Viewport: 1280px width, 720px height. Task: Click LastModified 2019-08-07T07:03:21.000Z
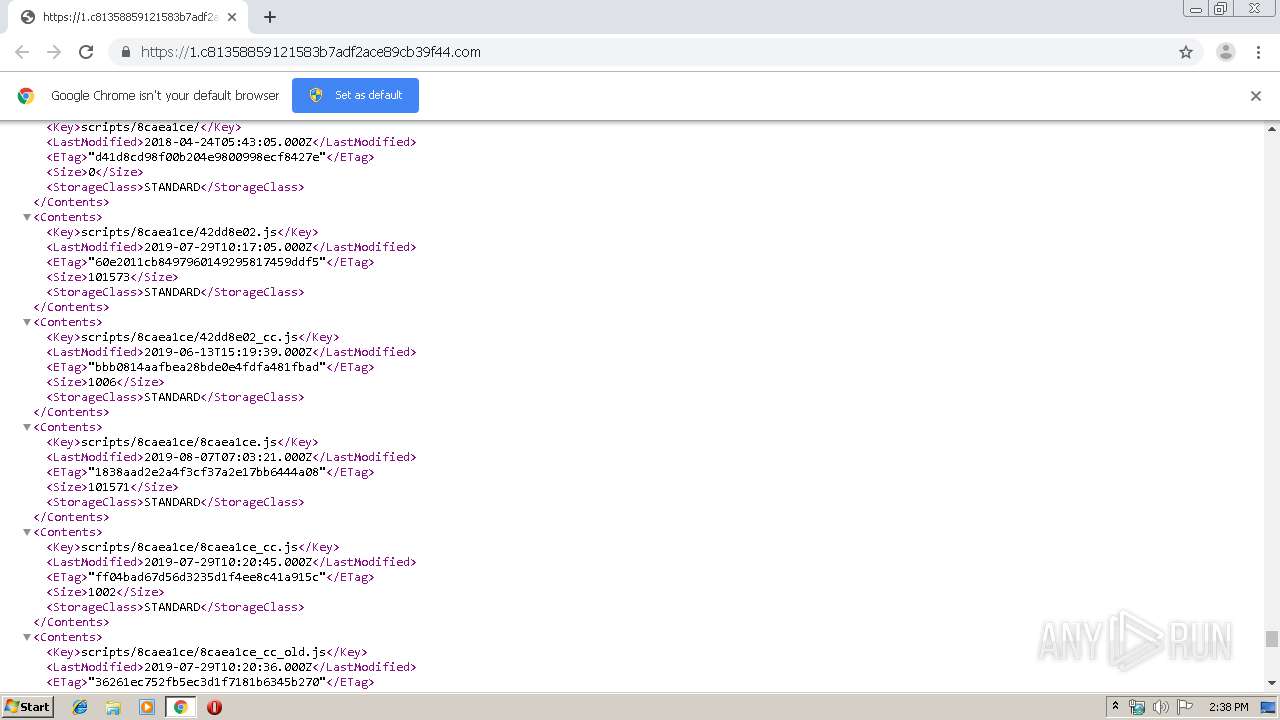click(228, 457)
